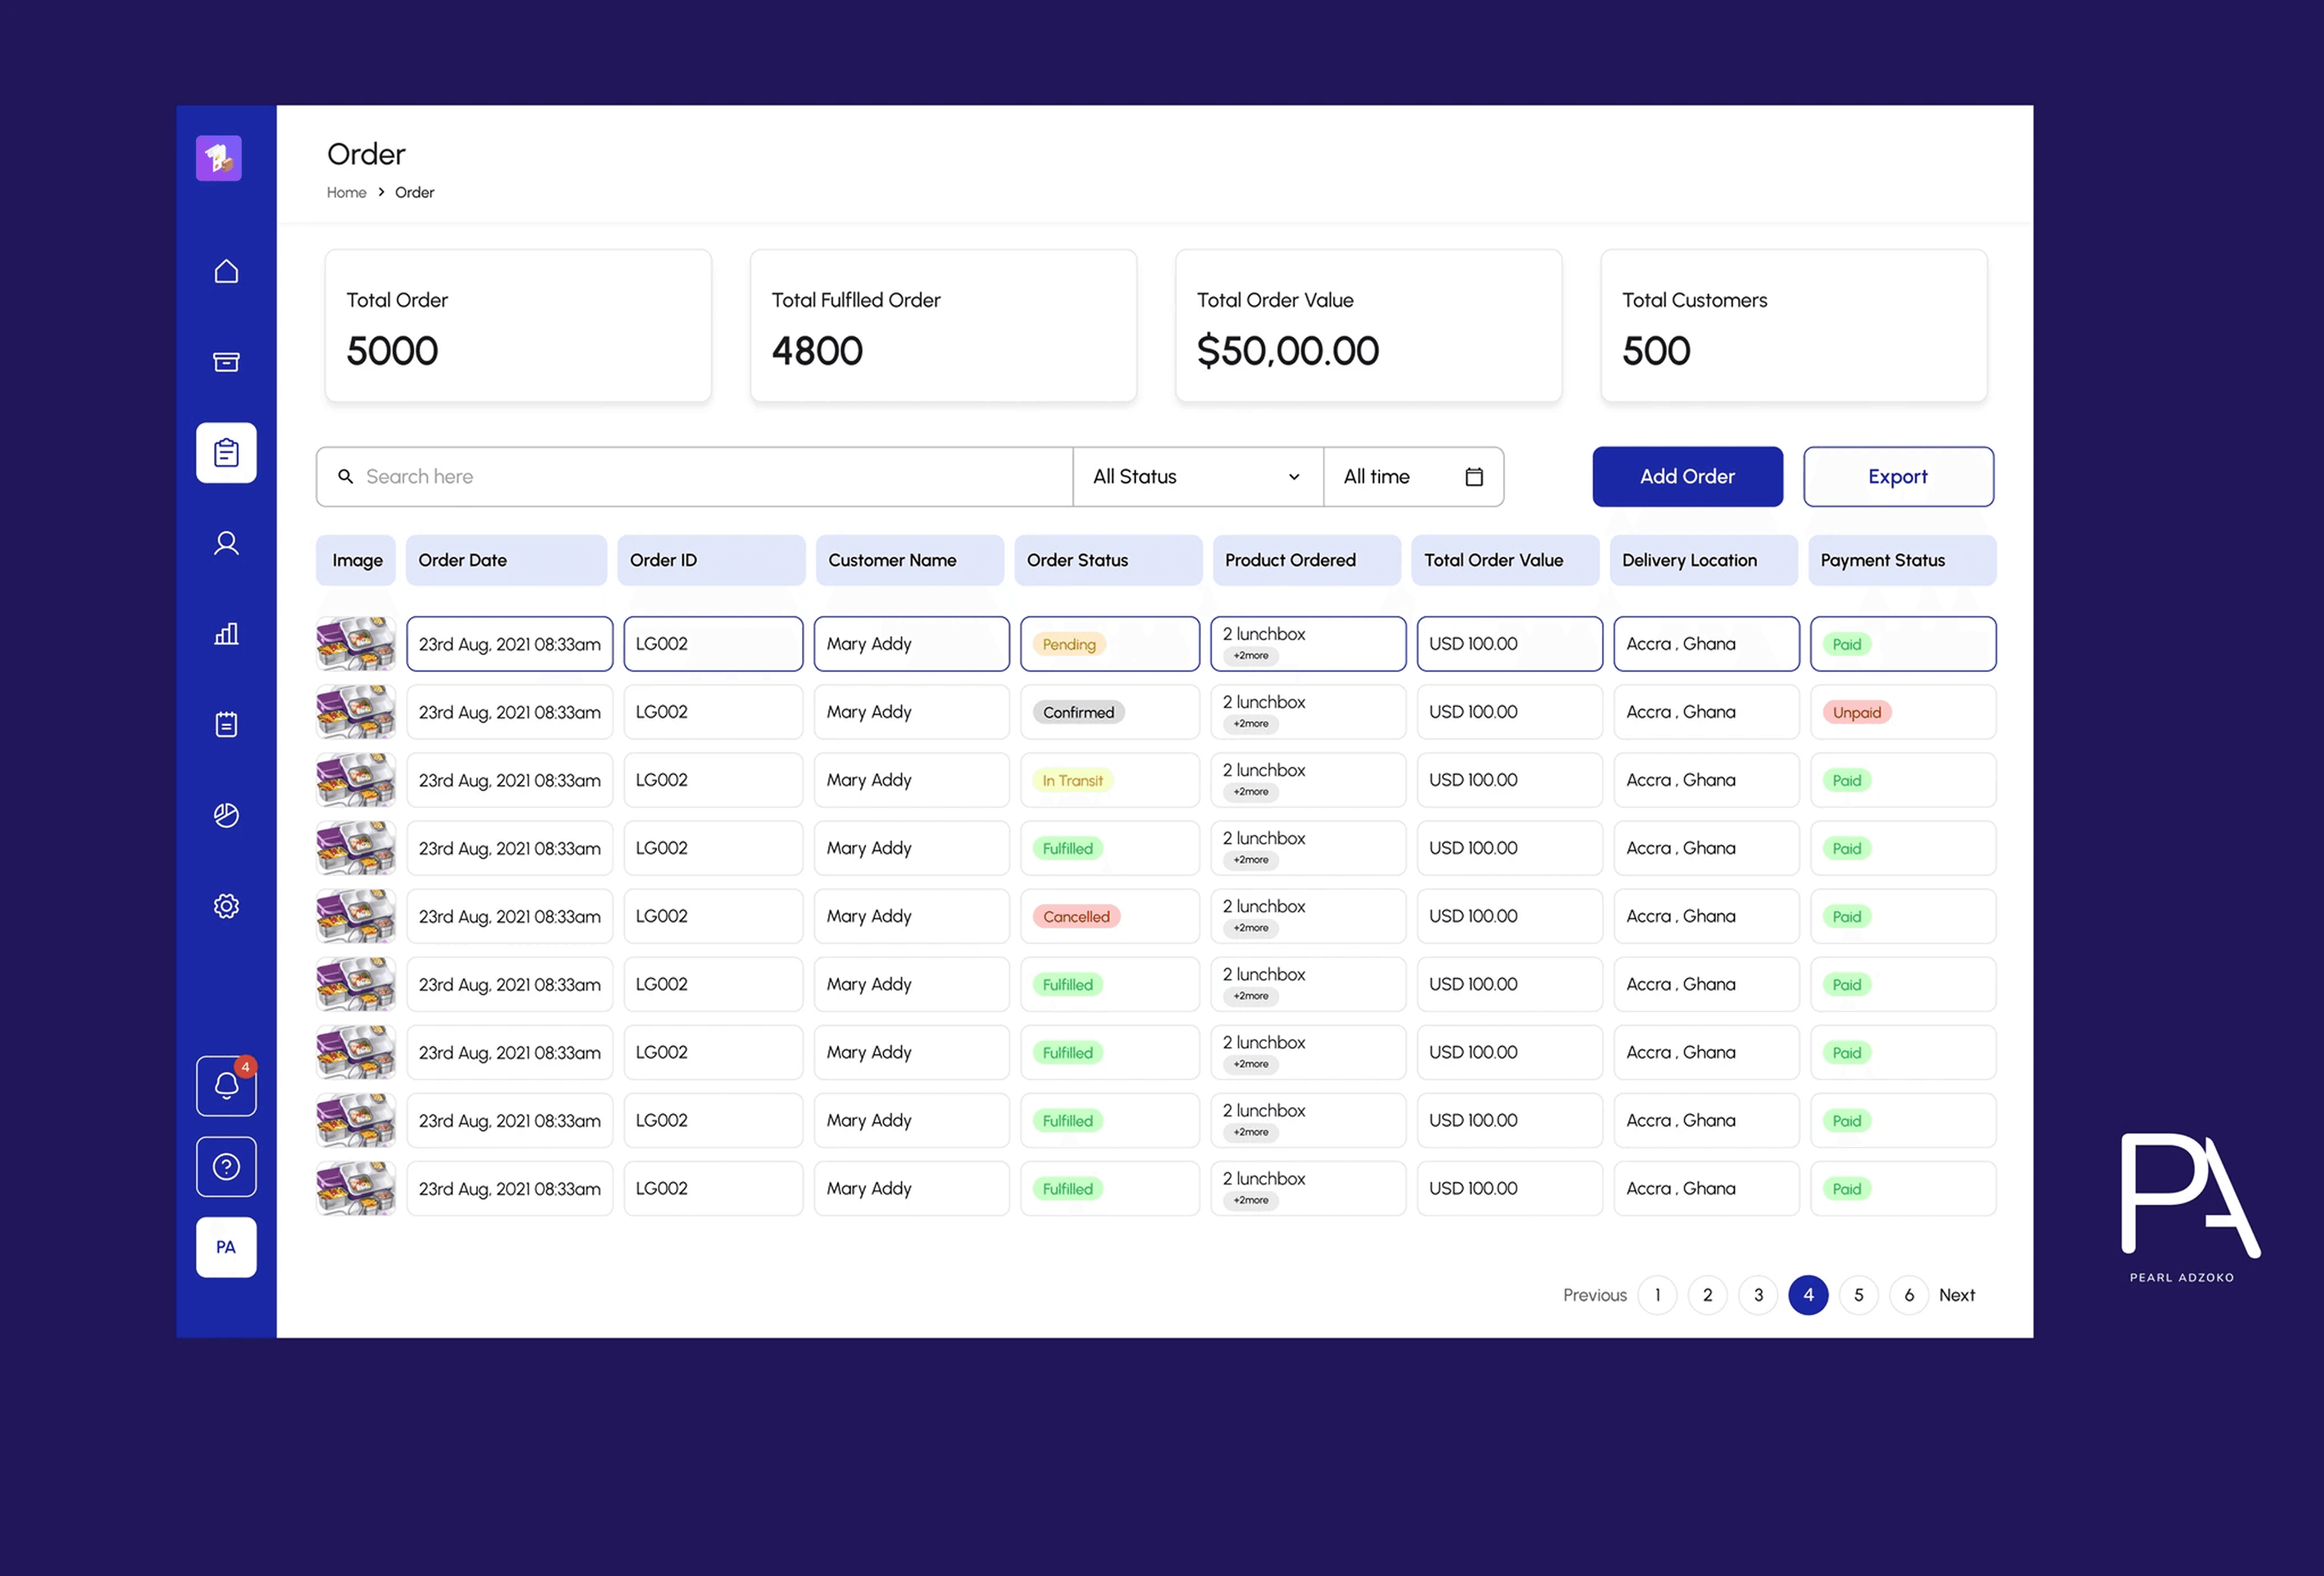The width and height of the screenshot is (2324, 1576).
Task: Open the Customers person icon in sidebar
Action: pyautogui.click(x=226, y=543)
